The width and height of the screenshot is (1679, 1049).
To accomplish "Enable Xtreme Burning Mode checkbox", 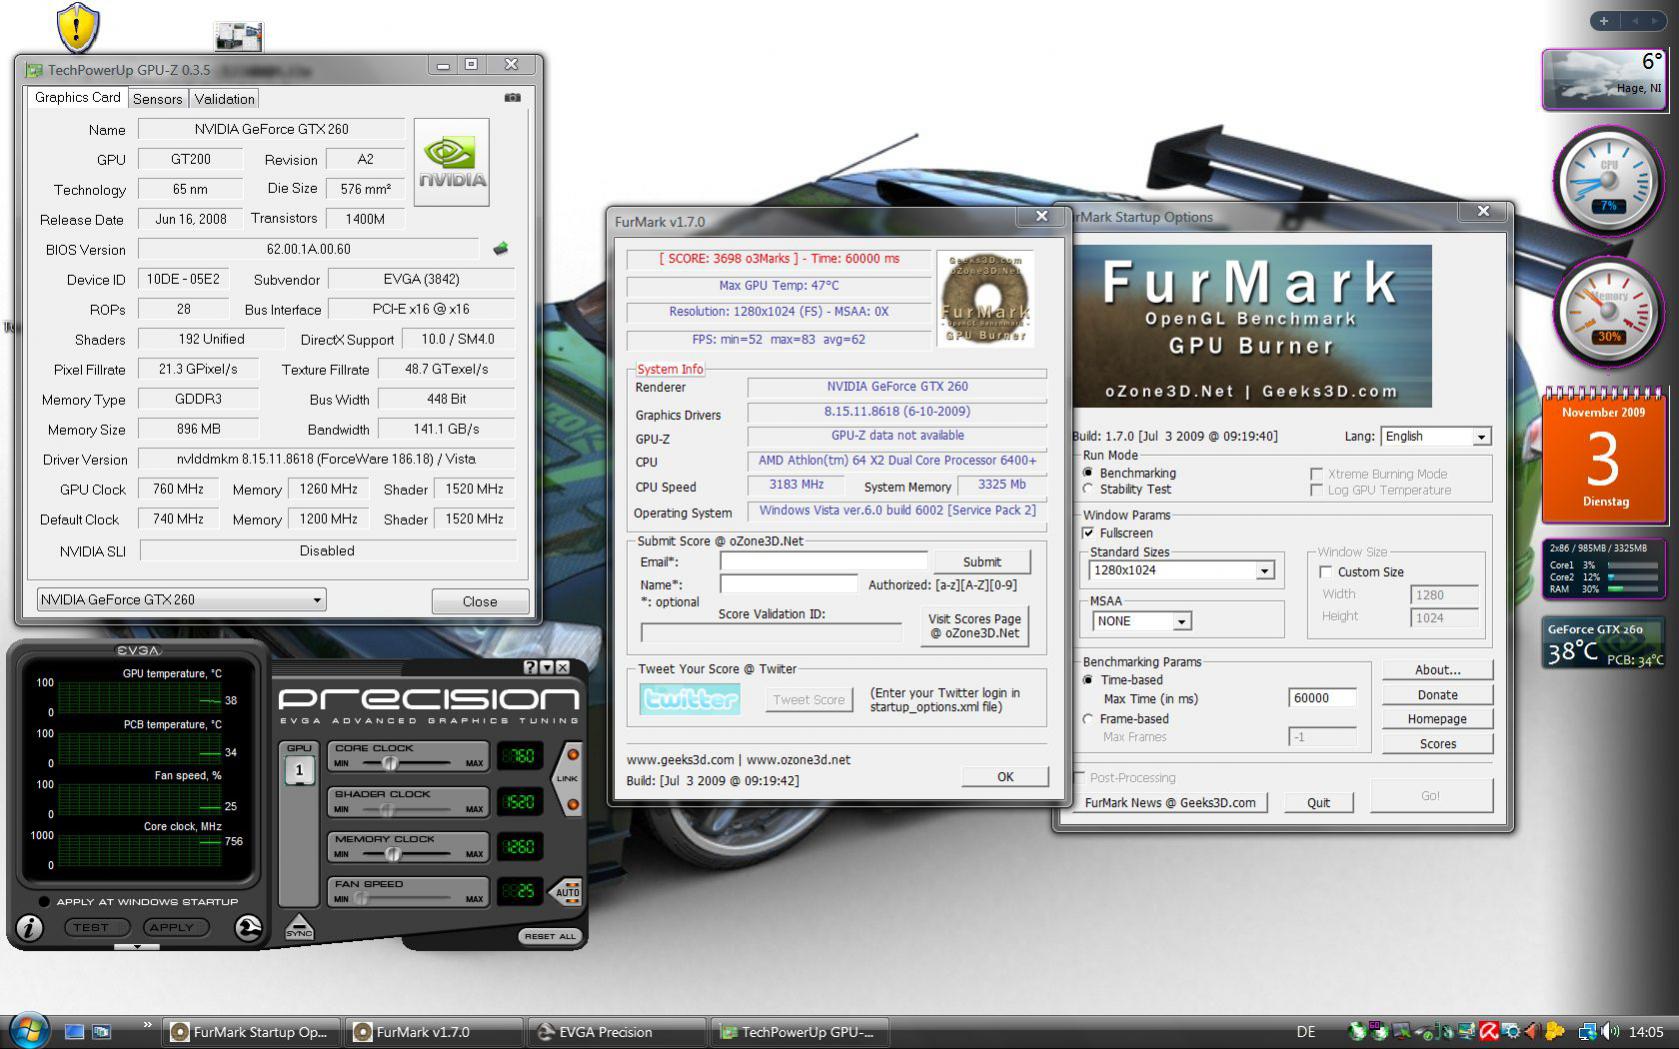I will 1316,474.
